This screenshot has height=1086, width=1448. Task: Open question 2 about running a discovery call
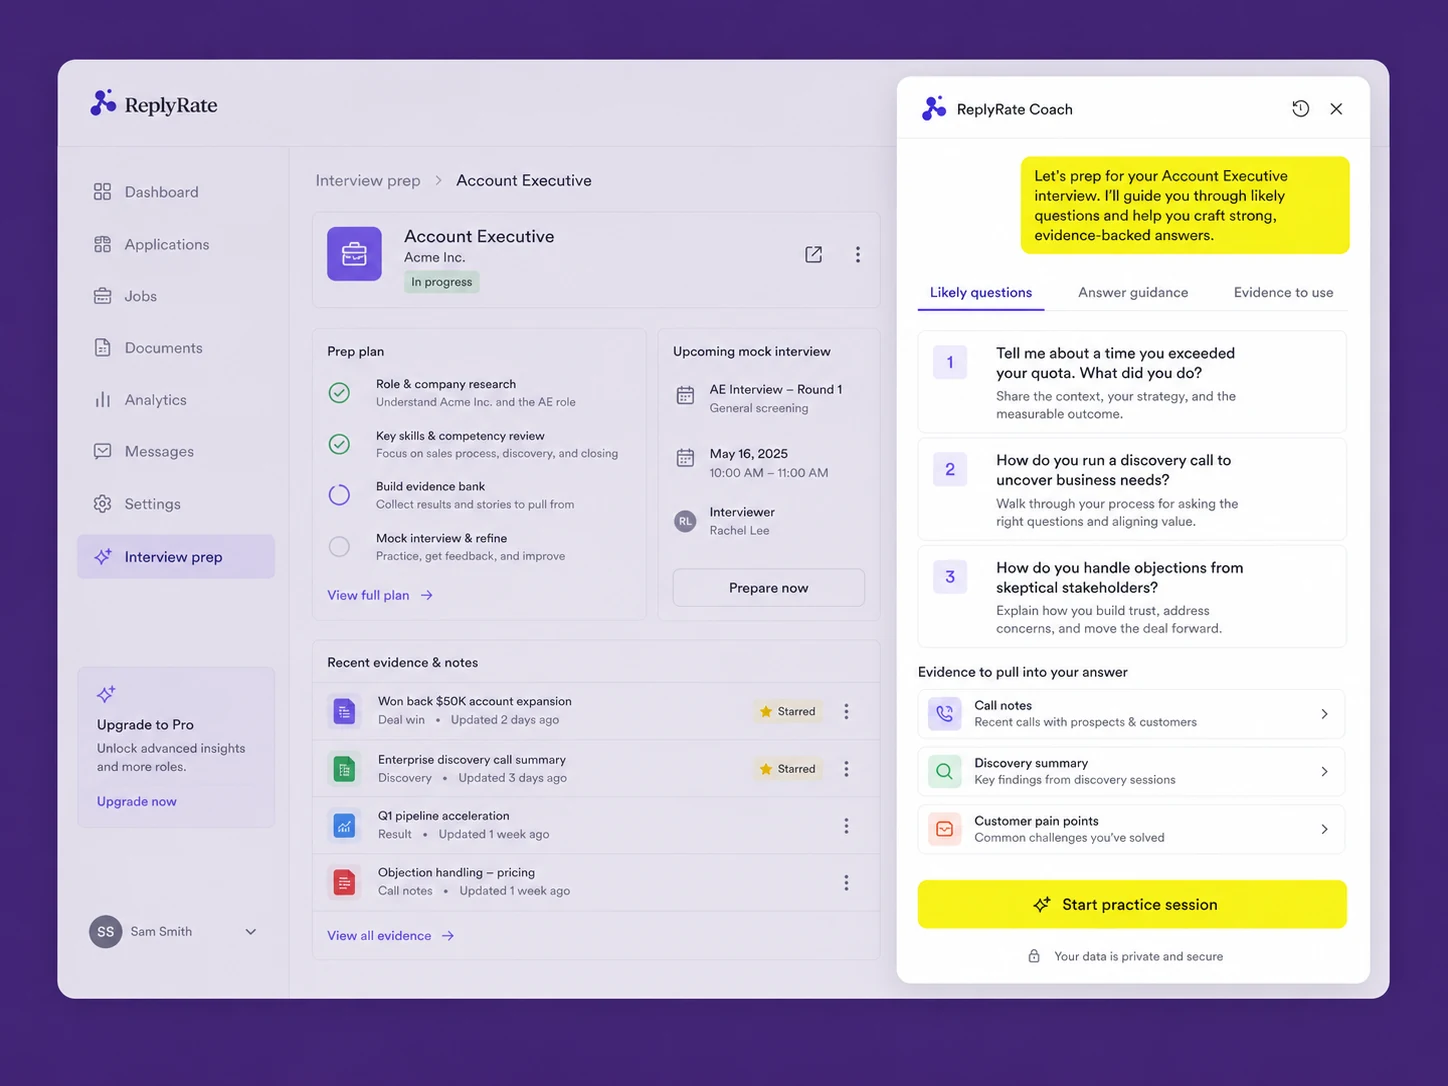1132,489
